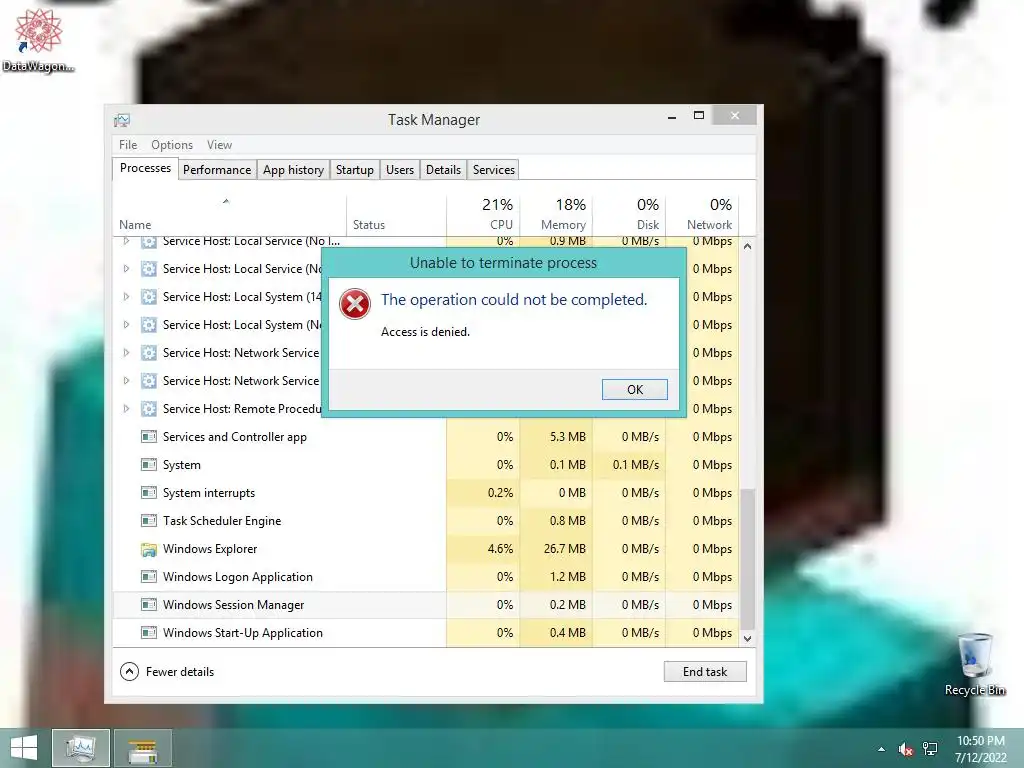Click the Windows Session Manager icon
1024x768 pixels.
point(149,605)
